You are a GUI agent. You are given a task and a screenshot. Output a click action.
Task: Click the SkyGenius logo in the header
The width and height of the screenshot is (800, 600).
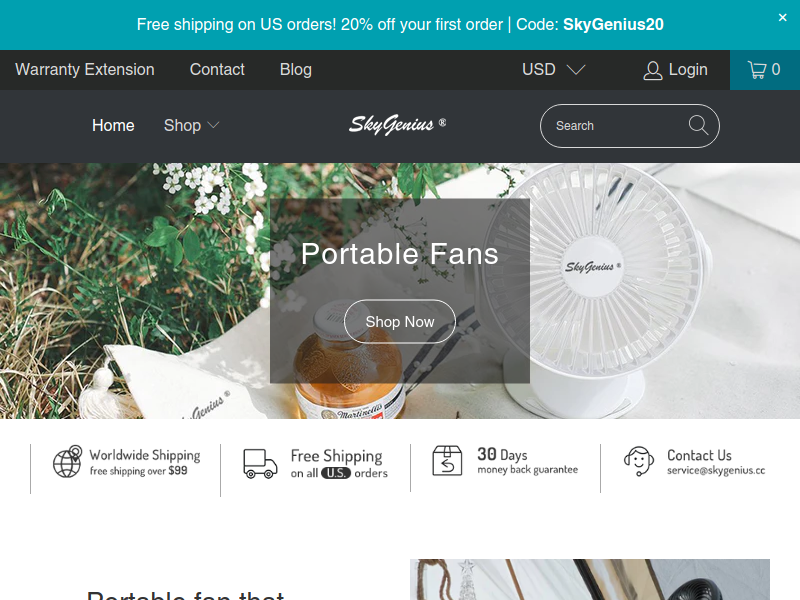(397, 125)
